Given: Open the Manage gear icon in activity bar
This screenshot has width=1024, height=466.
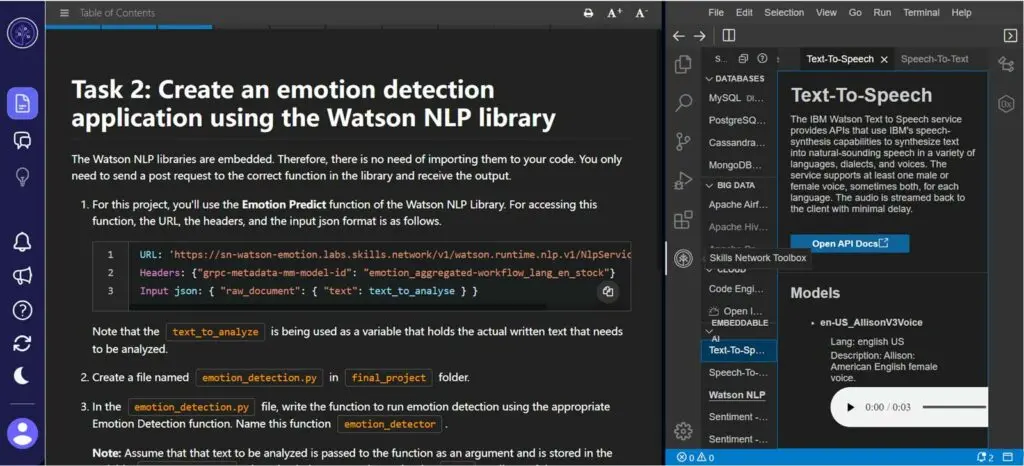Looking at the screenshot, I should (x=683, y=431).
